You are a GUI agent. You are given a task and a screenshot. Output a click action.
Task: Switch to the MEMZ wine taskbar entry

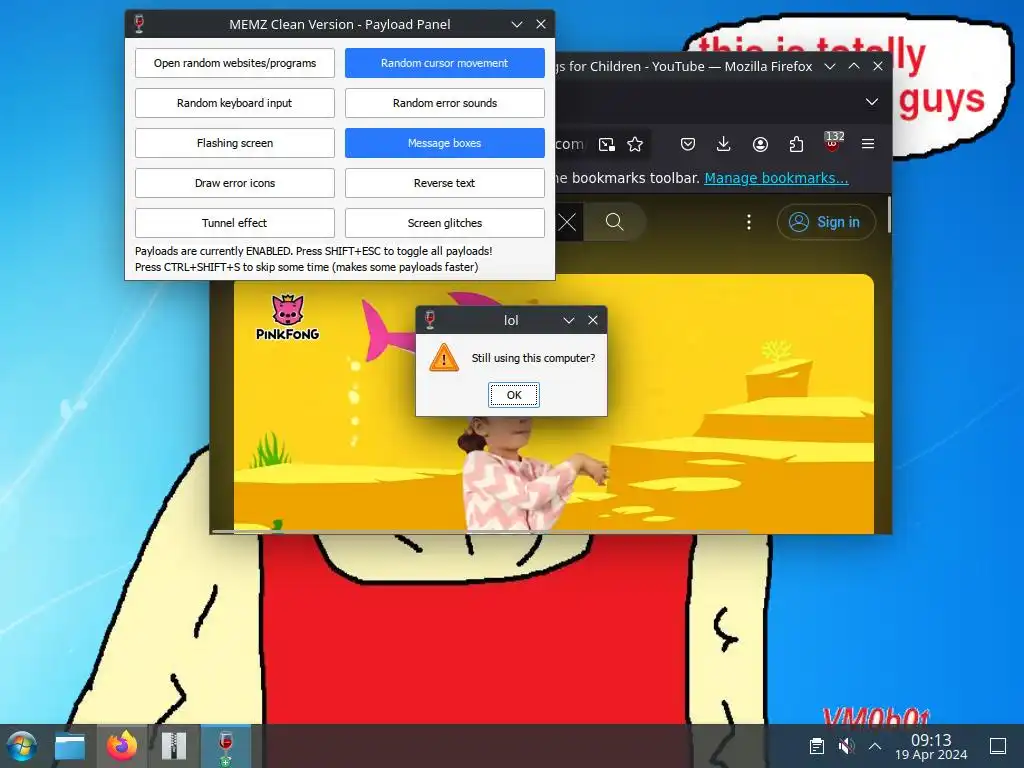(225, 746)
